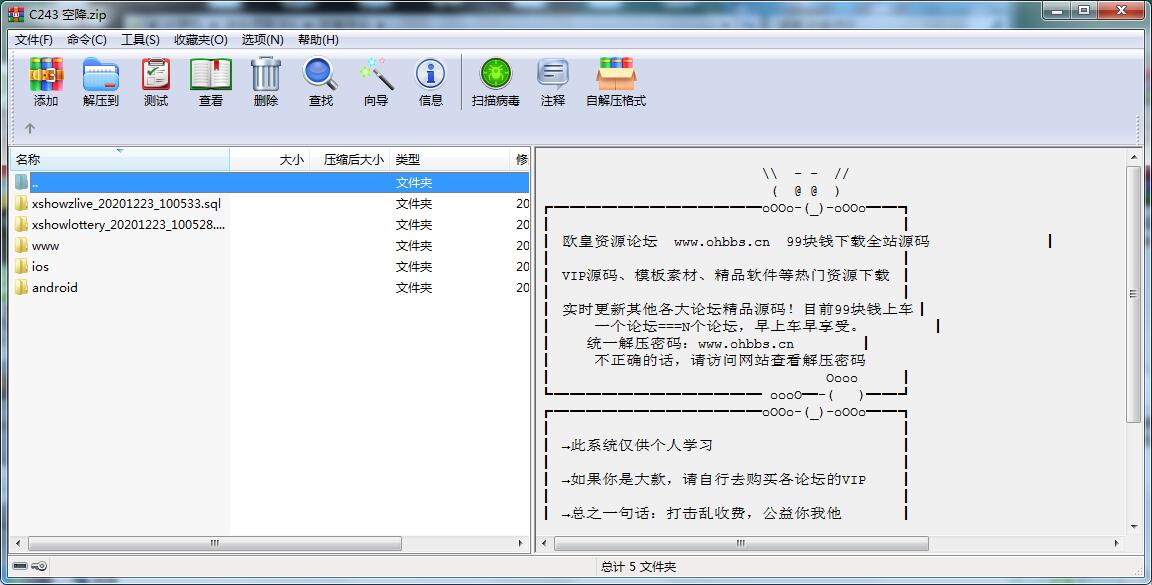Click the Modified (修) column header
1152x585 pixels.
[x=521, y=159]
